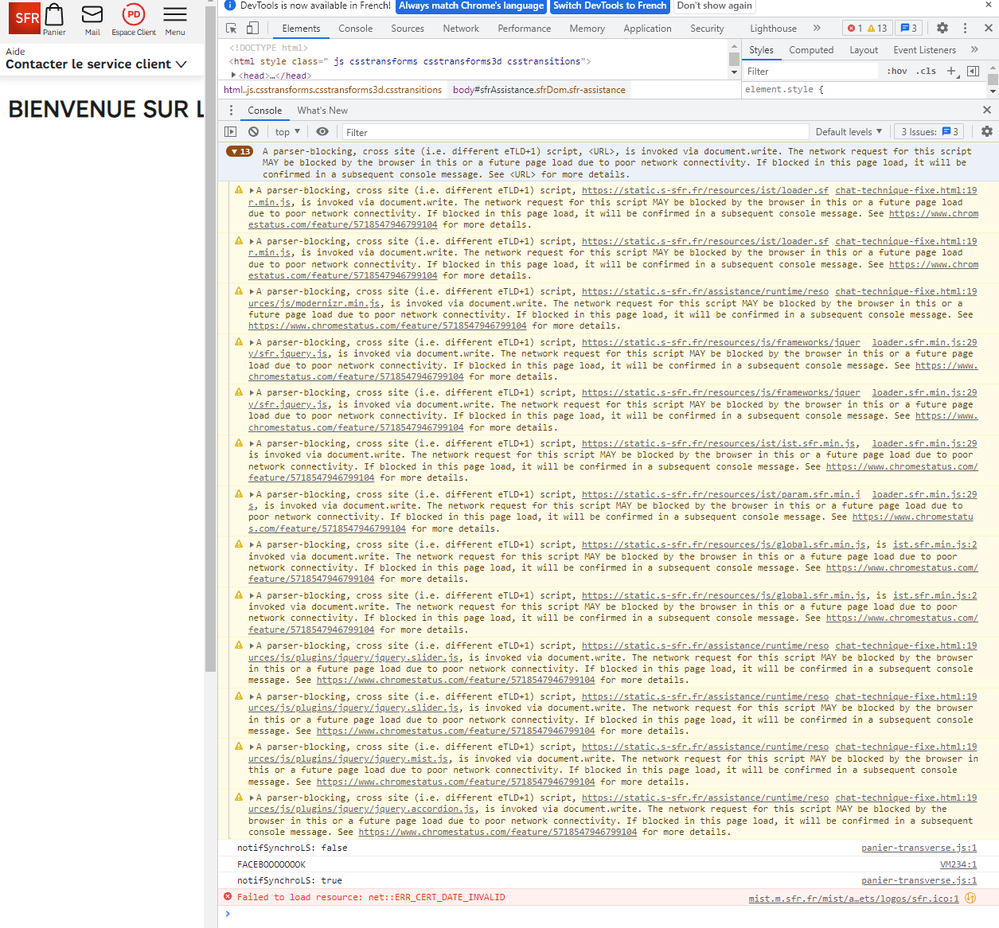Screen dimensions: 999x928
Task: Switch to the Network tab
Action: 461,29
